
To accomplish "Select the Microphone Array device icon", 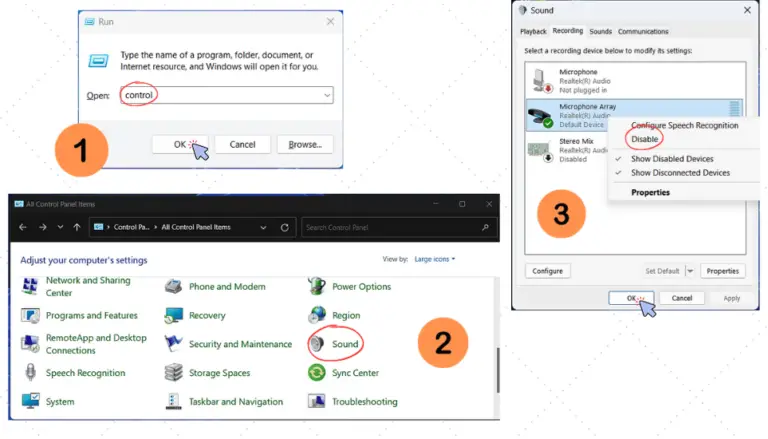I will pos(540,118).
